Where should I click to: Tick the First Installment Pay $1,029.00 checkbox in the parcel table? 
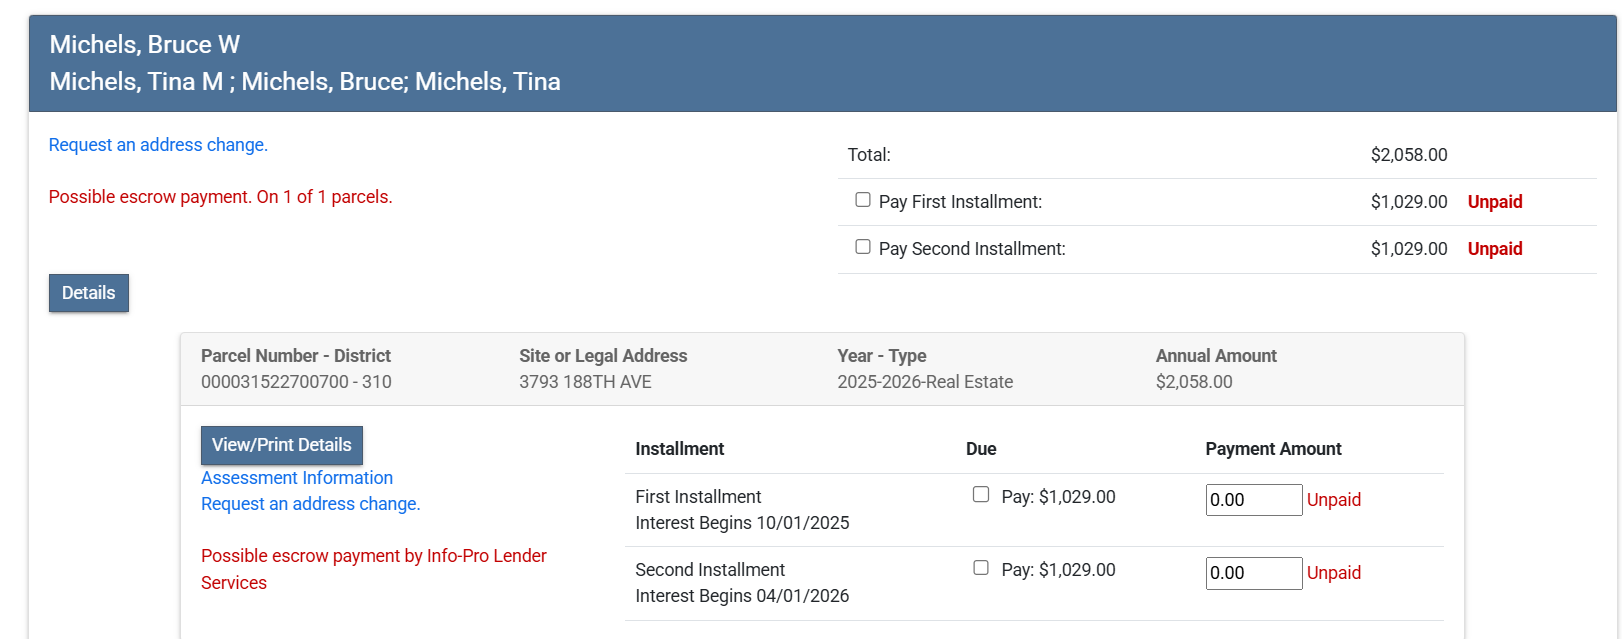click(x=981, y=495)
